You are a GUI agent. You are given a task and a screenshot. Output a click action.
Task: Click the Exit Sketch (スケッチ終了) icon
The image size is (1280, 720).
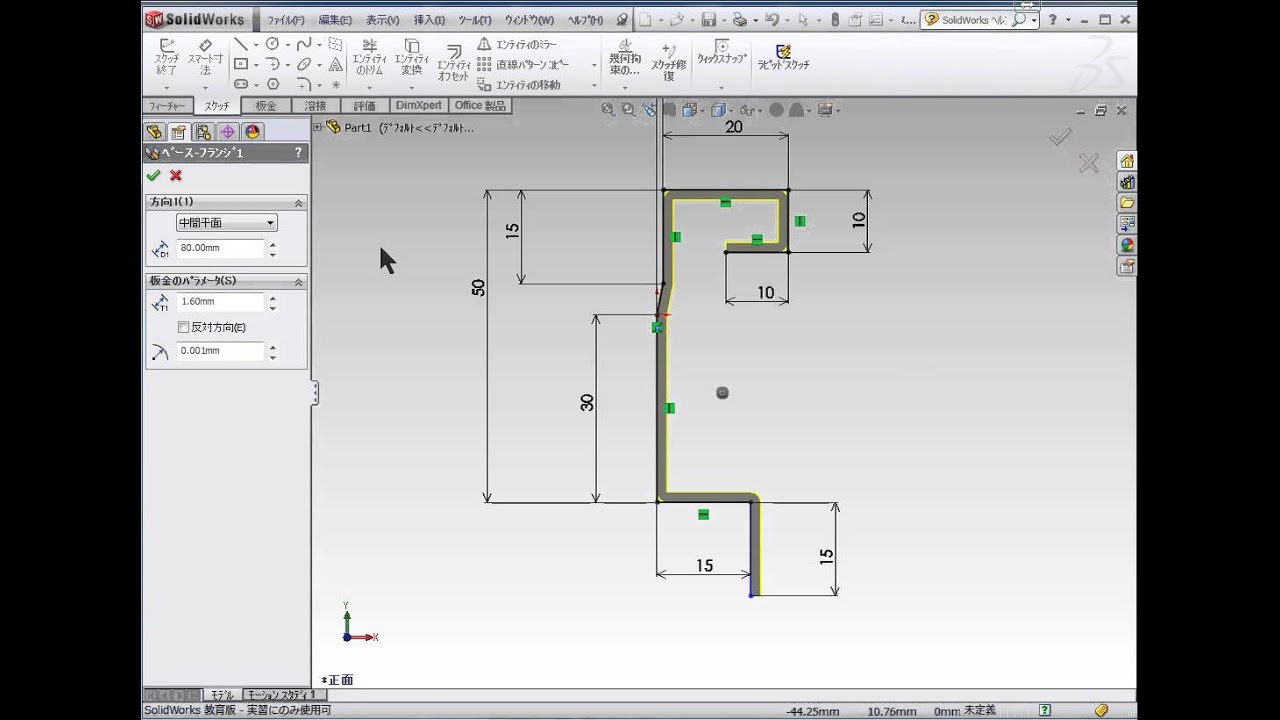167,57
